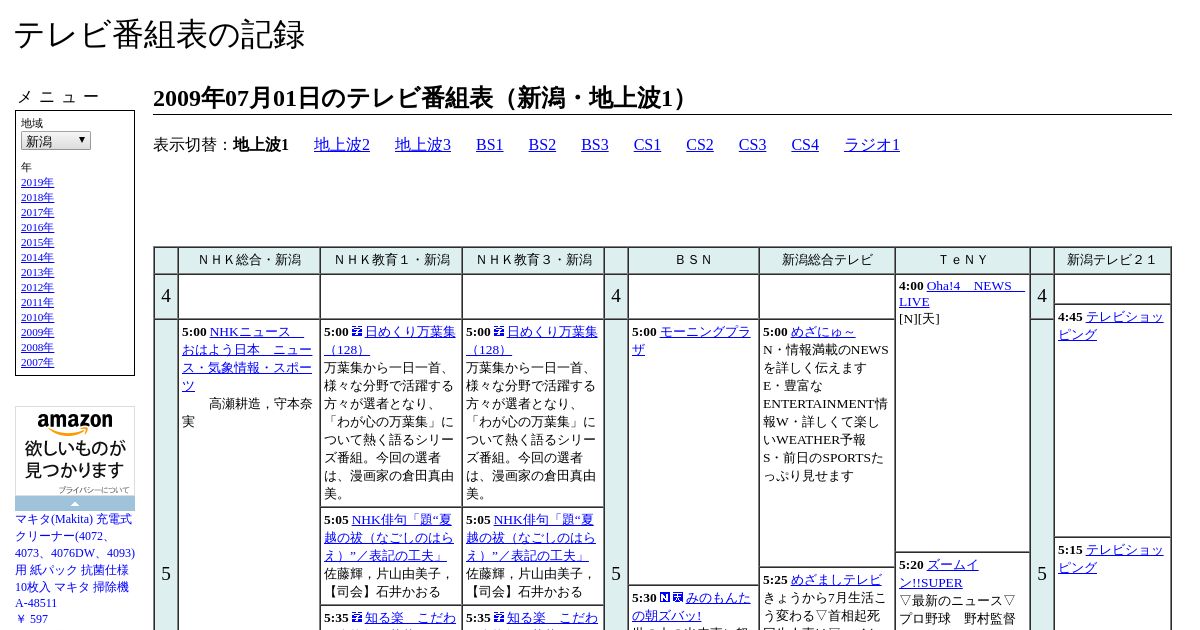Image resolution: width=1200 pixels, height=630 pixels.
Task: Open the 2014年 year link
Action: click(37, 257)
